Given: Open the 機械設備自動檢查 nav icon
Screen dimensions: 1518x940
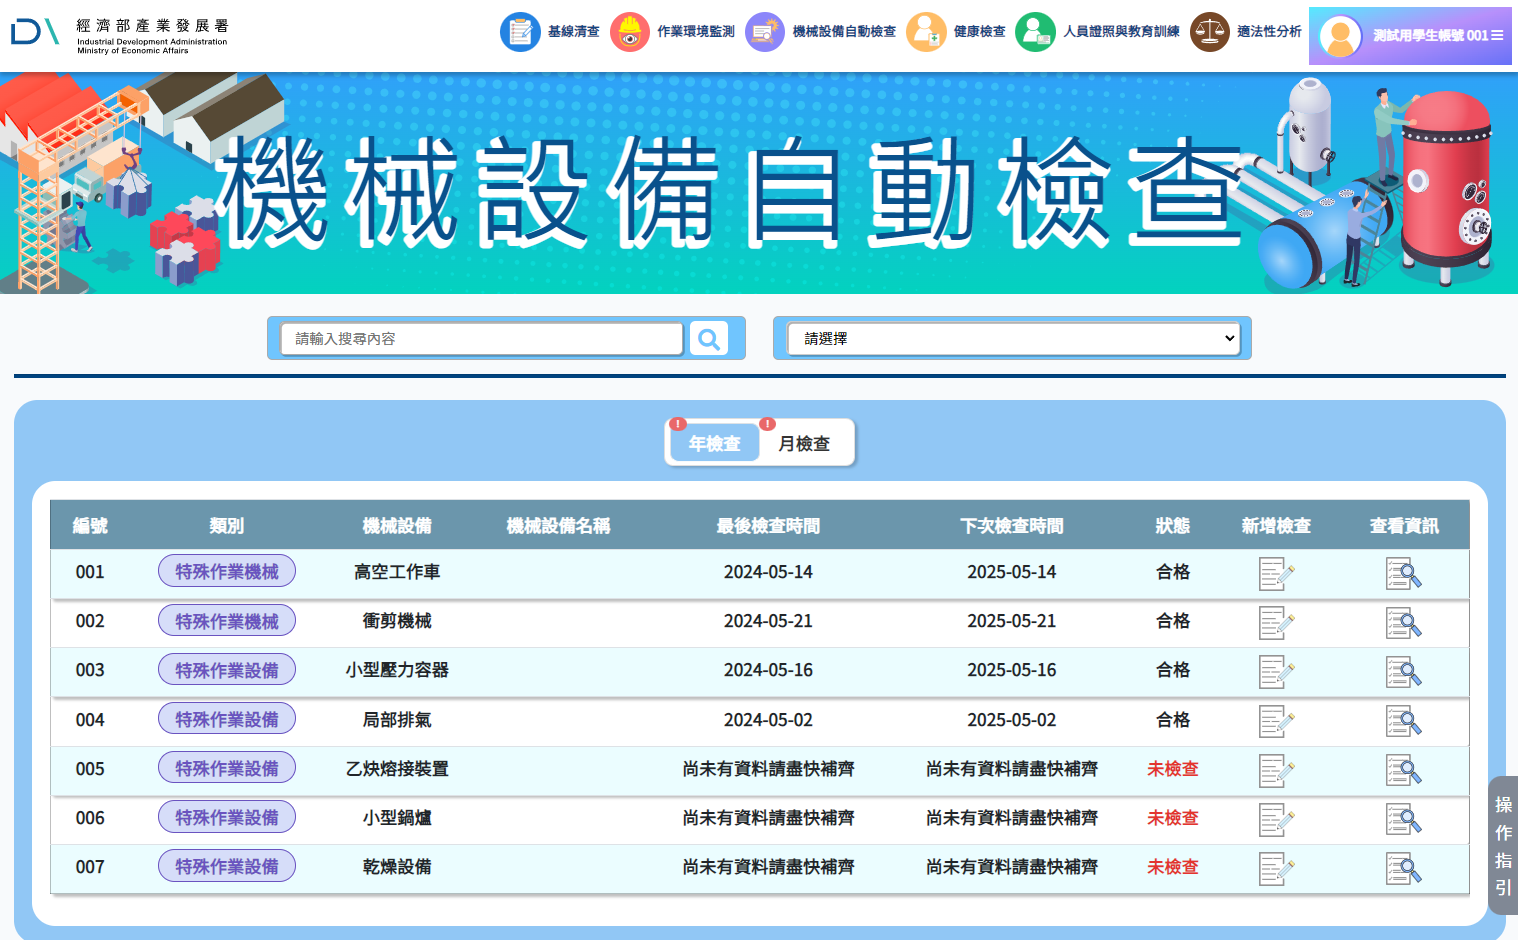Looking at the screenshot, I should coord(765,32).
